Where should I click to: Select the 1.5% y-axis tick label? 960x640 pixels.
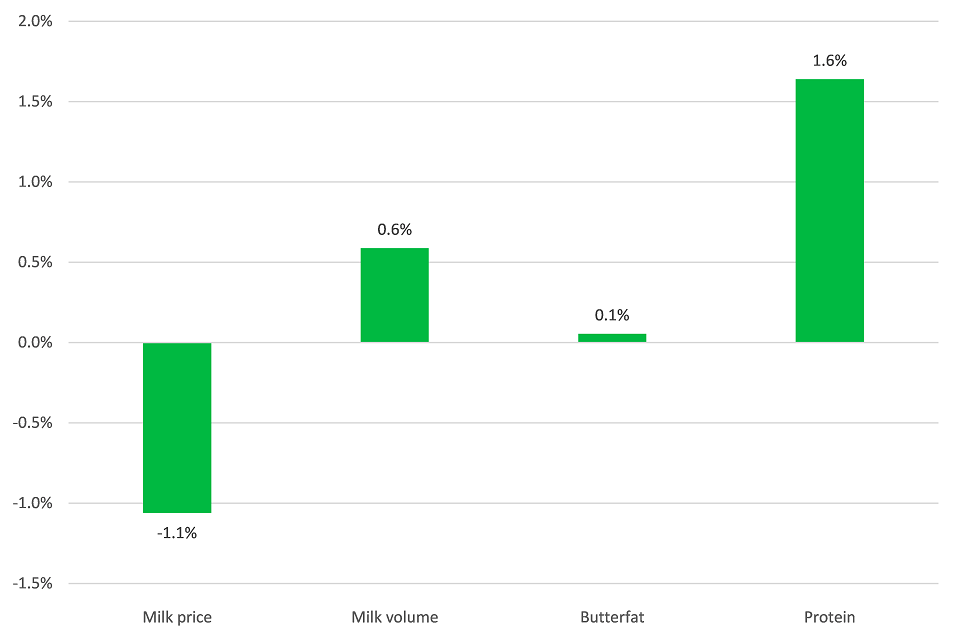[x=35, y=102]
